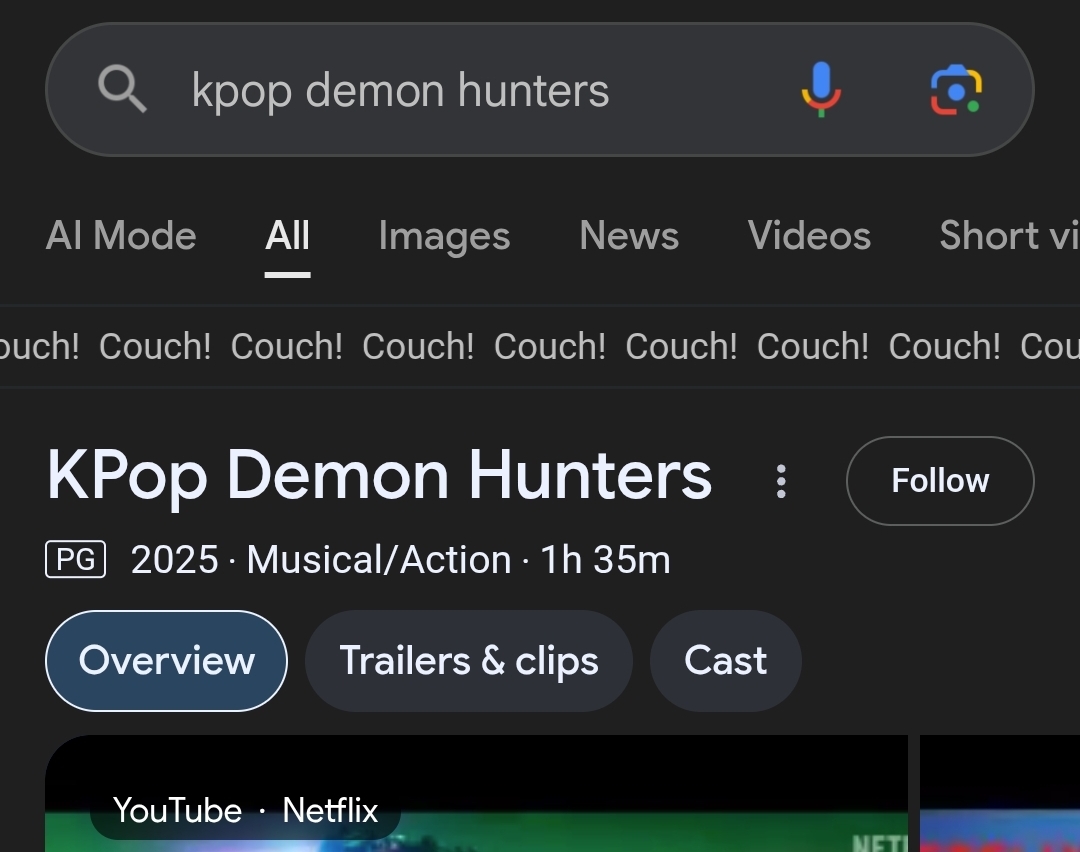View the Cast section
The image size is (1080, 852).
coord(725,661)
